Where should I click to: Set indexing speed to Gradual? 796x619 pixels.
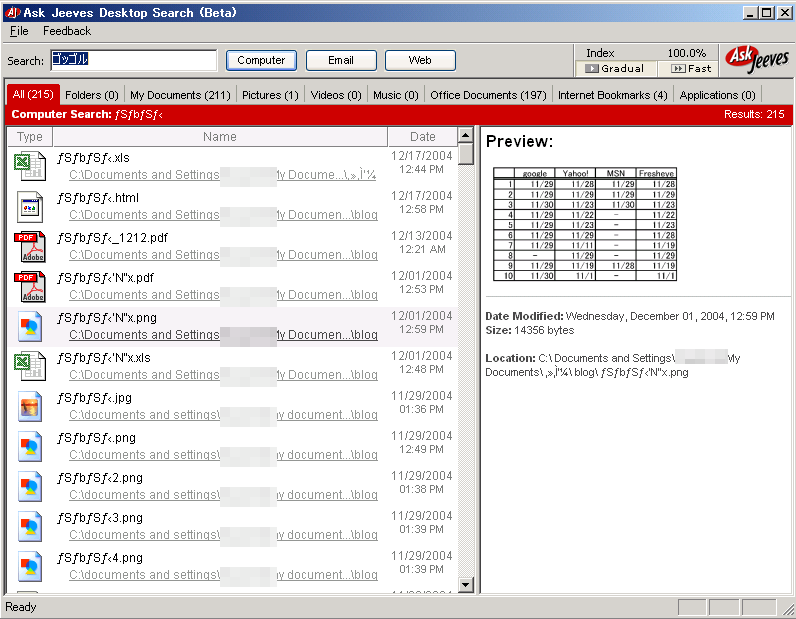(x=616, y=69)
